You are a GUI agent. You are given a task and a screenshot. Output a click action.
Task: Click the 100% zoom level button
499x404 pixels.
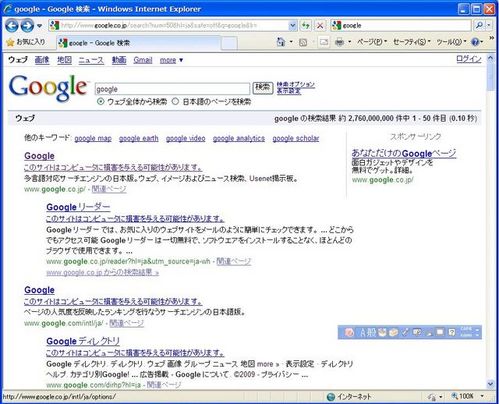(x=463, y=396)
